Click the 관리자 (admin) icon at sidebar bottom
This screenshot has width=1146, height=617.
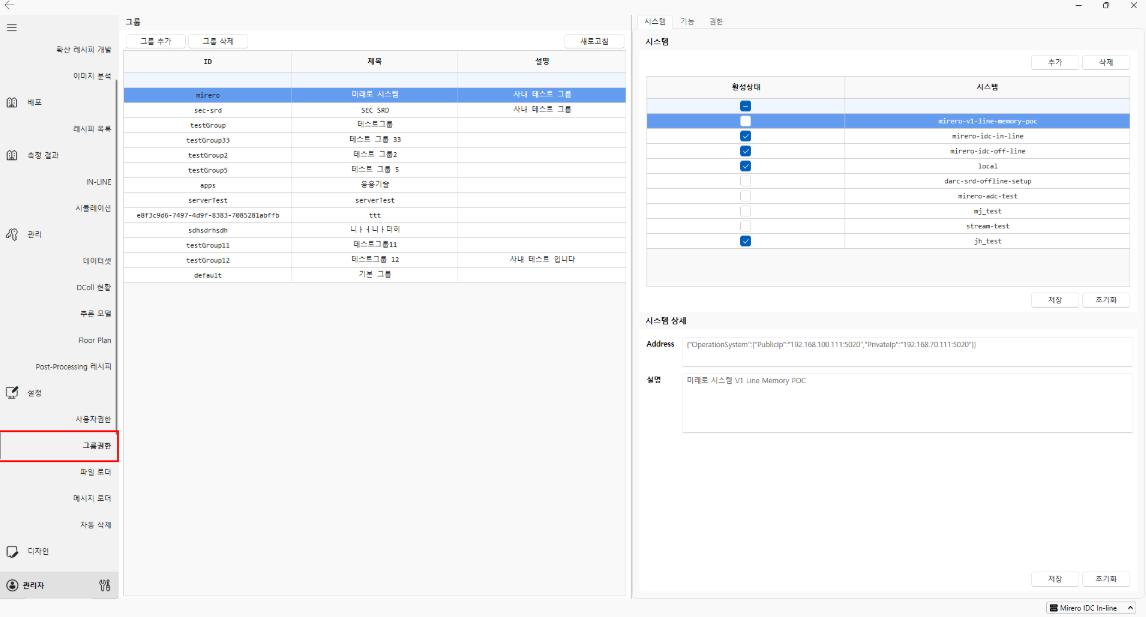coord(10,585)
